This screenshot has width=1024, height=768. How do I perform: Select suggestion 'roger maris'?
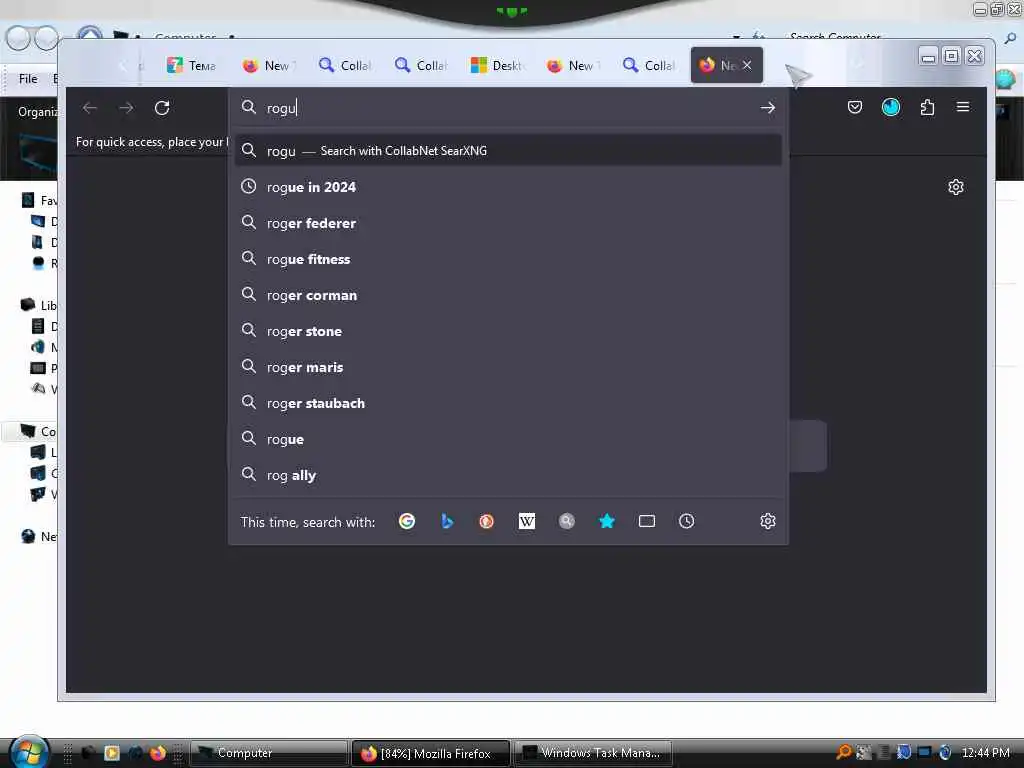(508, 367)
